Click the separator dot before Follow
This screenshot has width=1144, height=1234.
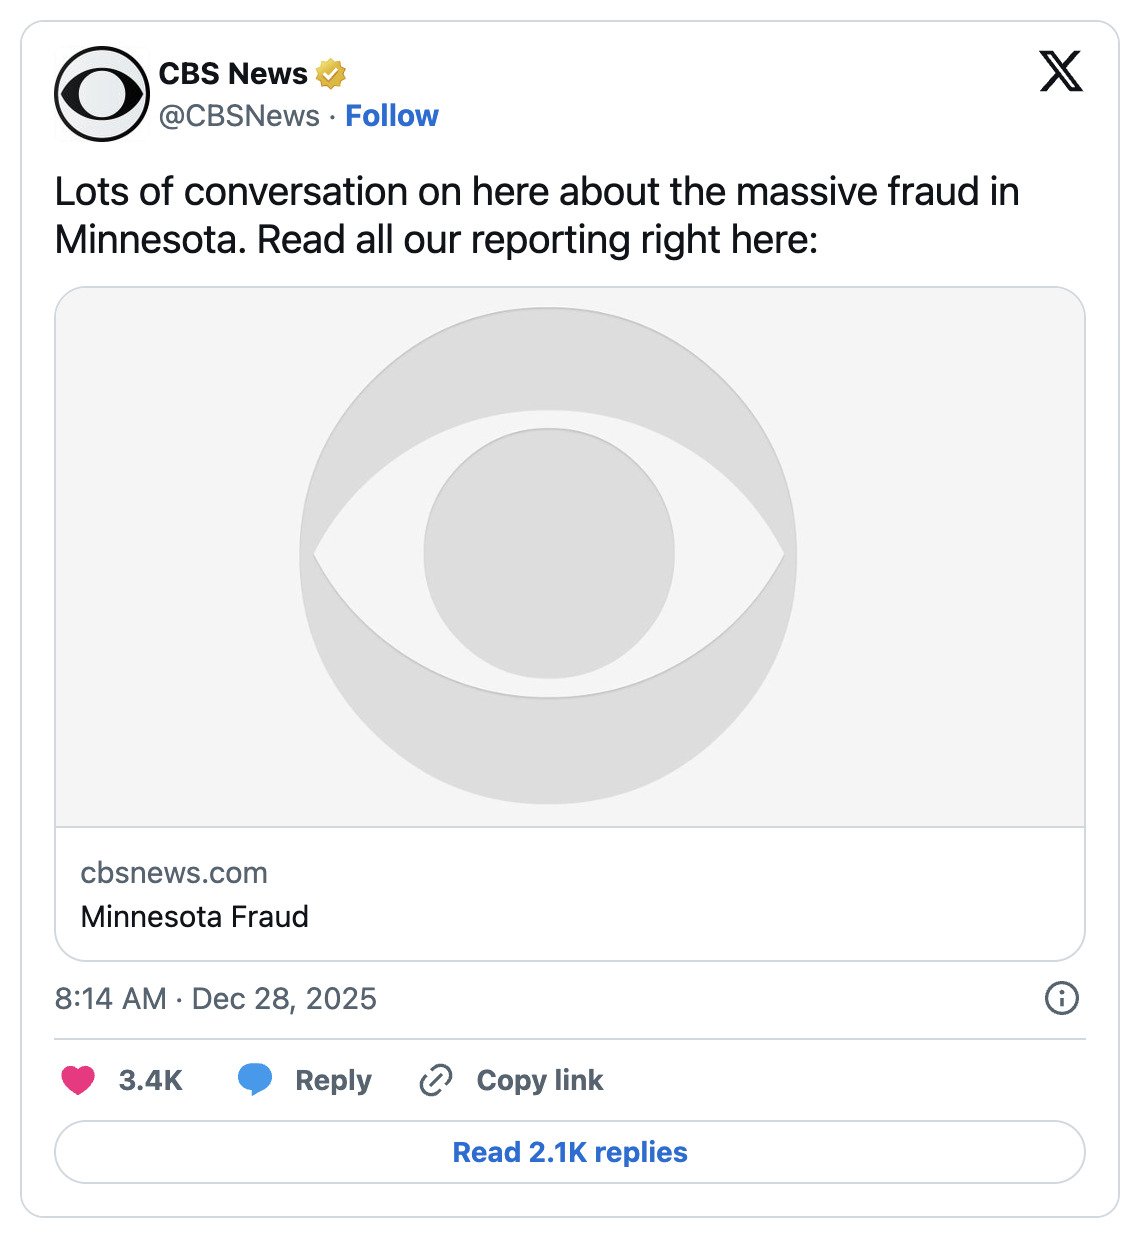click(332, 116)
